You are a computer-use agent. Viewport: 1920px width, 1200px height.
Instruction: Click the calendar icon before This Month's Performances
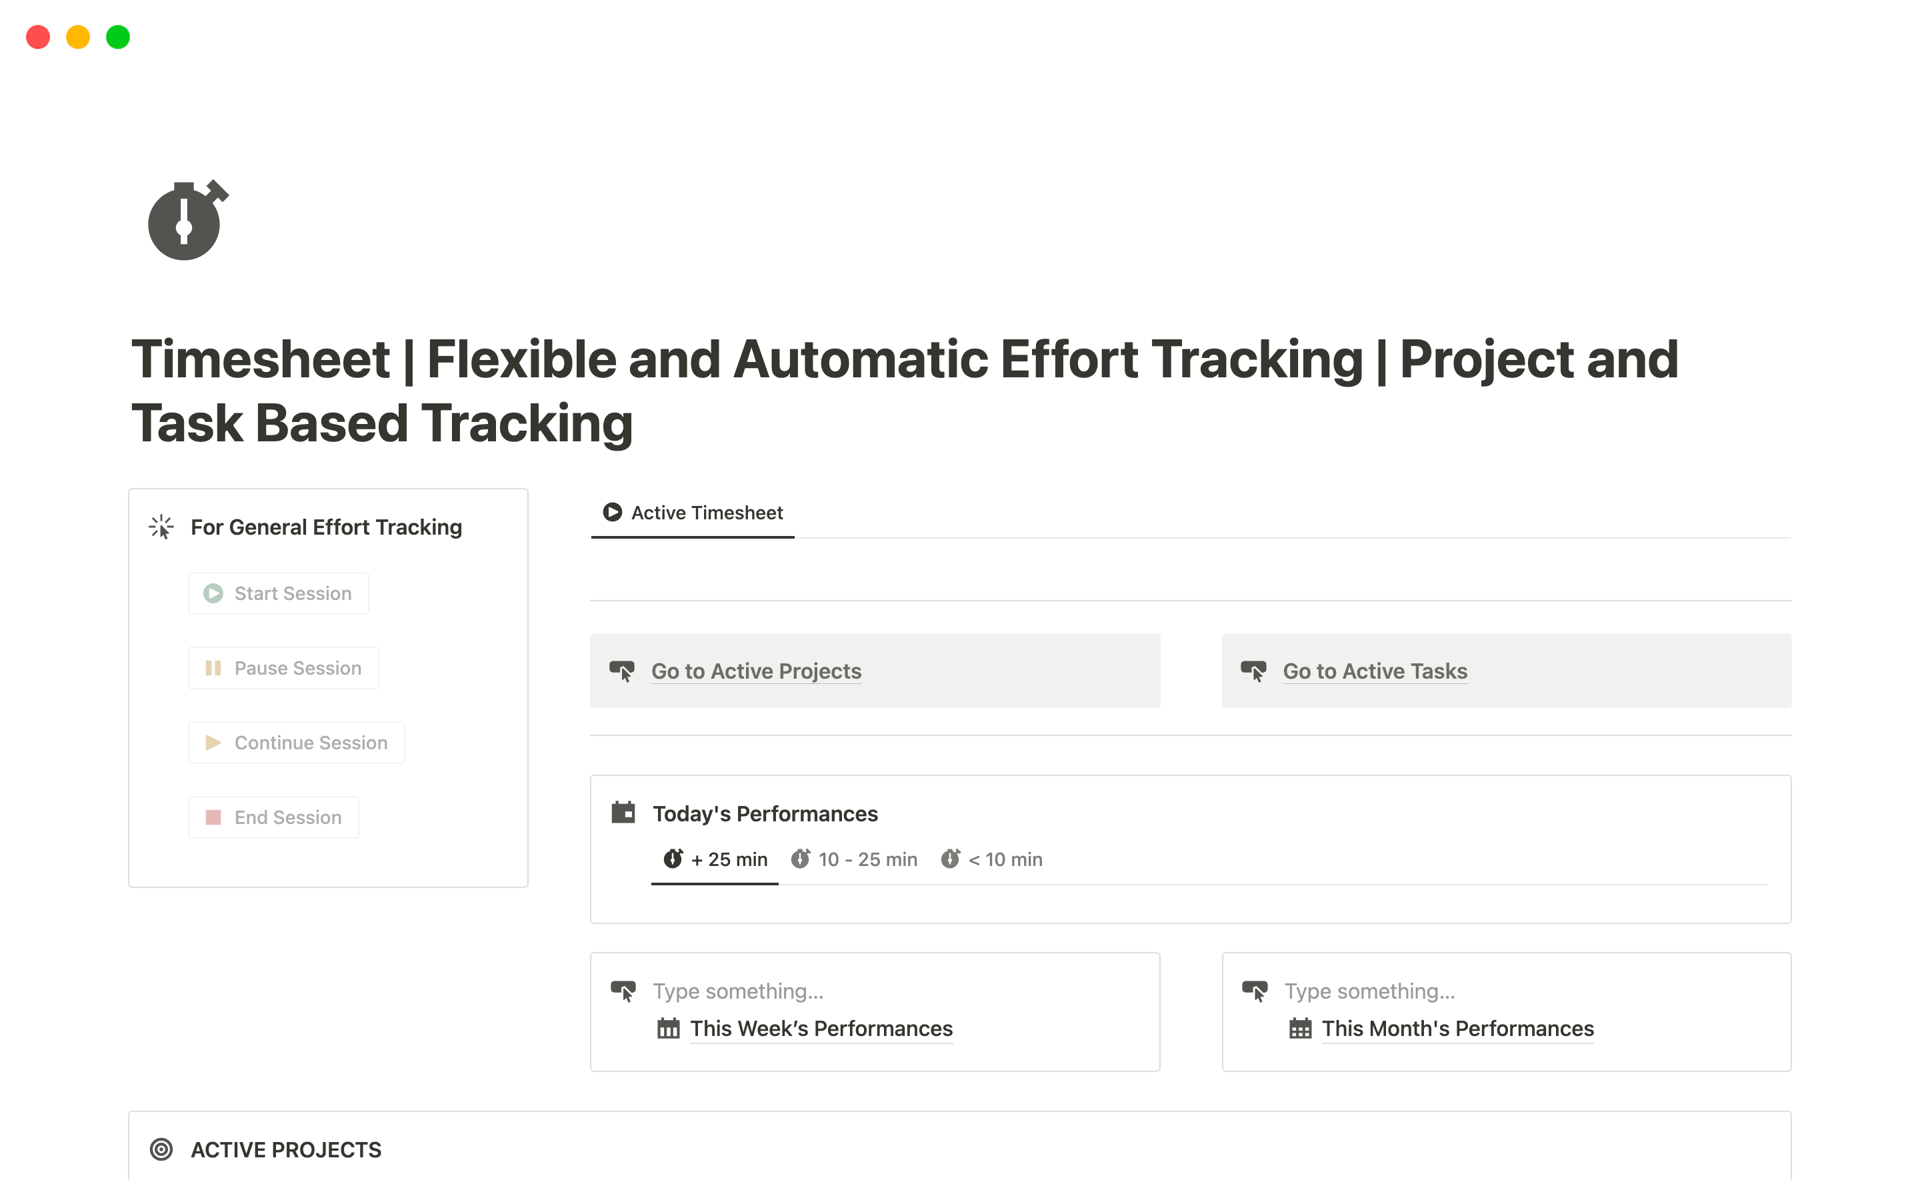click(x=1300, y=1028)
